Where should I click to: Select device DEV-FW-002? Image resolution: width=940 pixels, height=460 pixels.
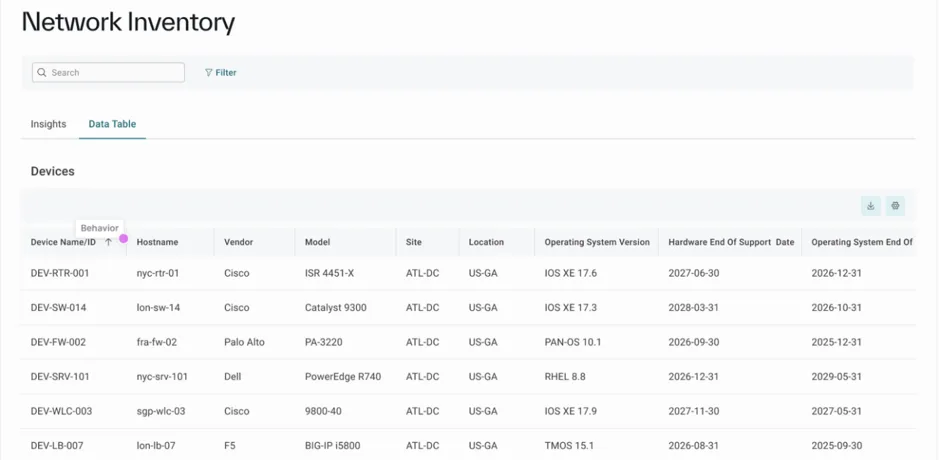pyautogui.click(x=58, y=342)
